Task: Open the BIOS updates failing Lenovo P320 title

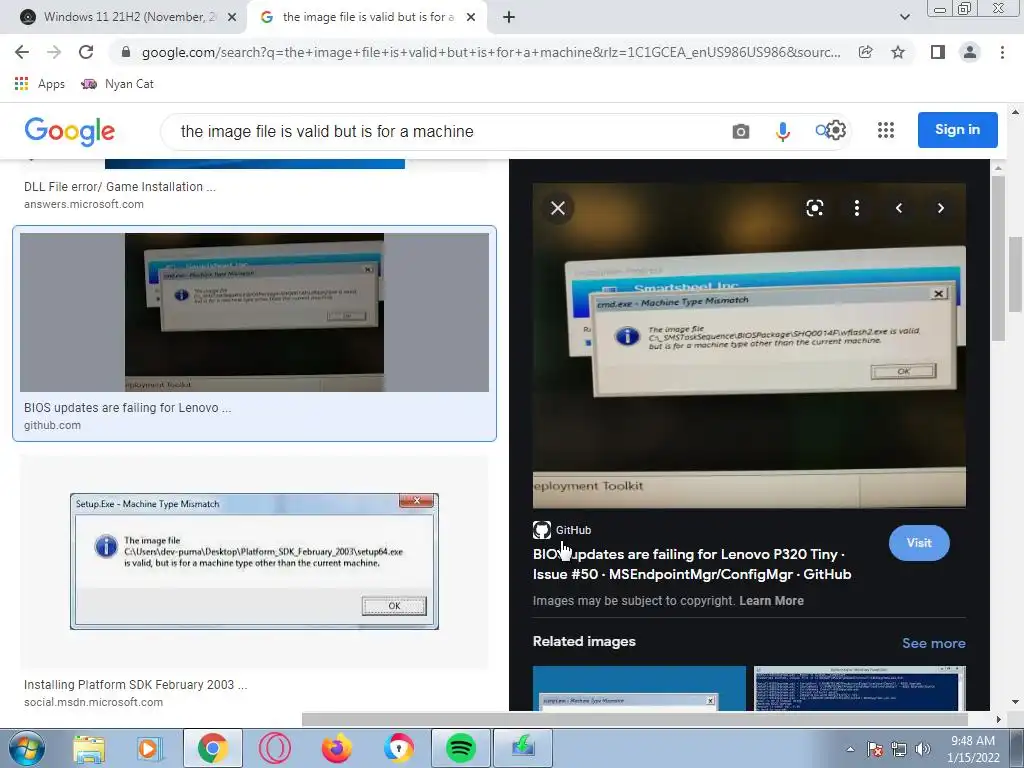Action: [692, 564]
